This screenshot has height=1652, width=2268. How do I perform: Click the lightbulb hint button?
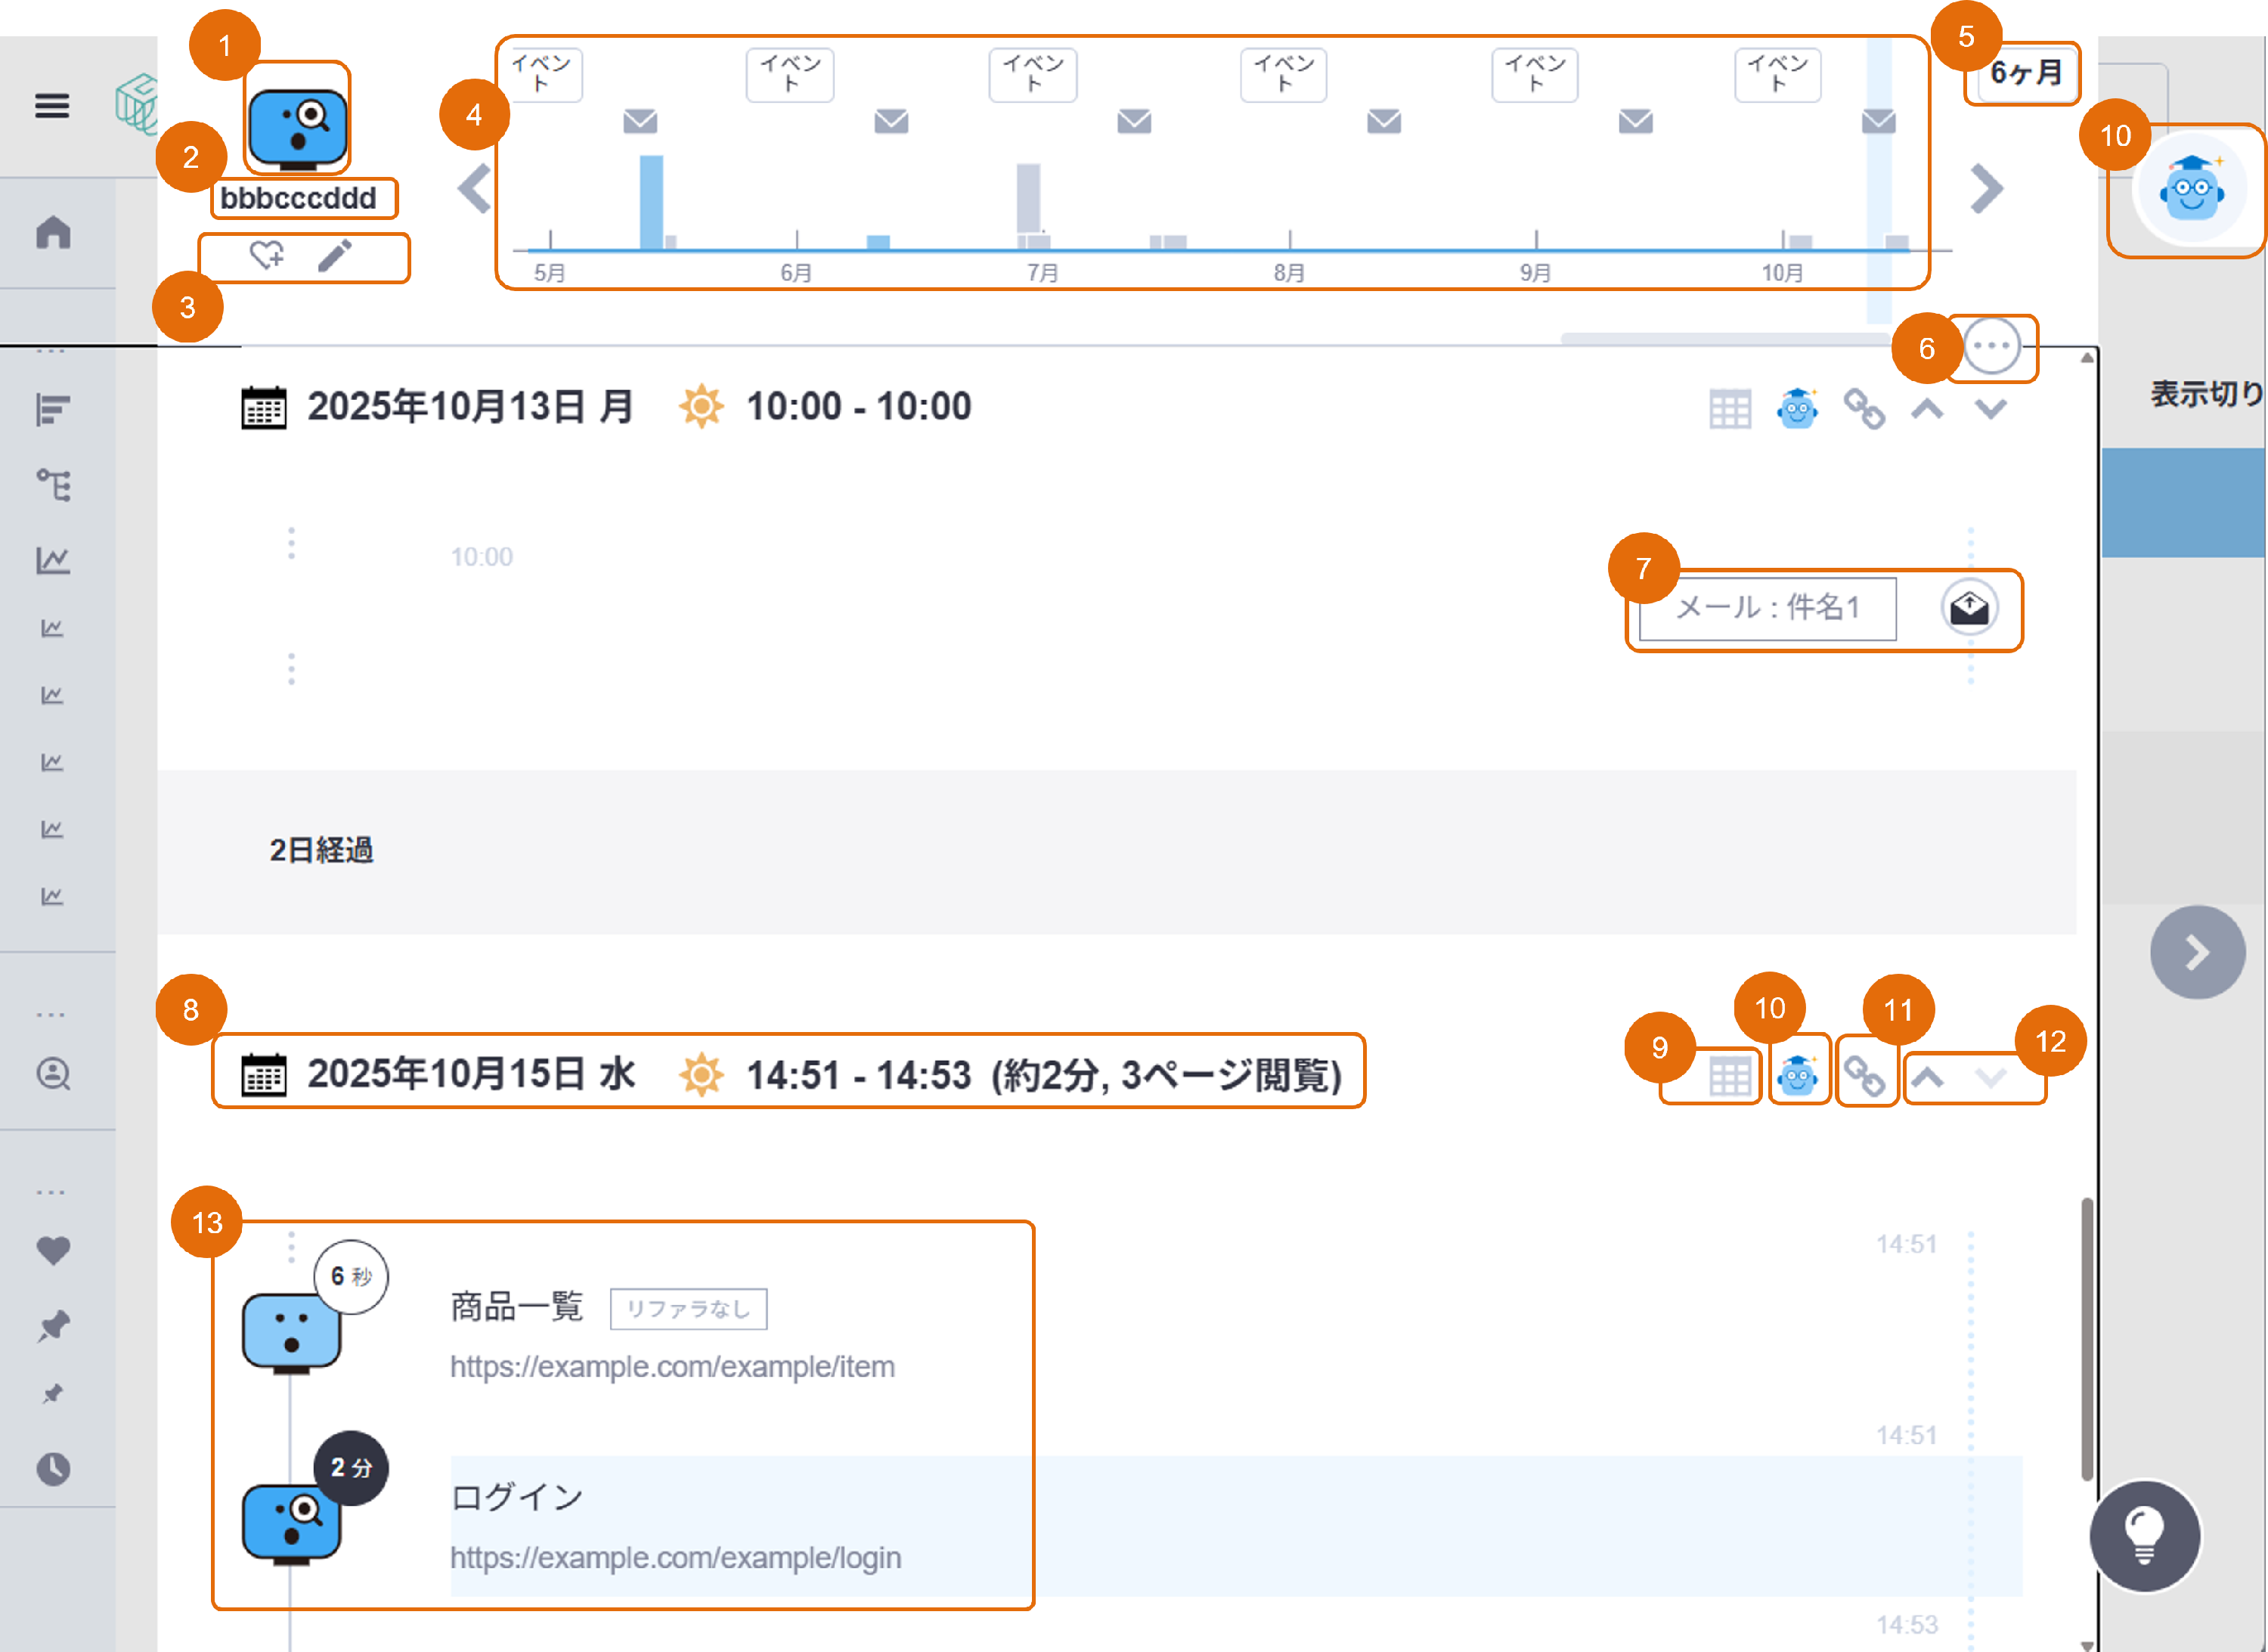tap(2144, 1535)
